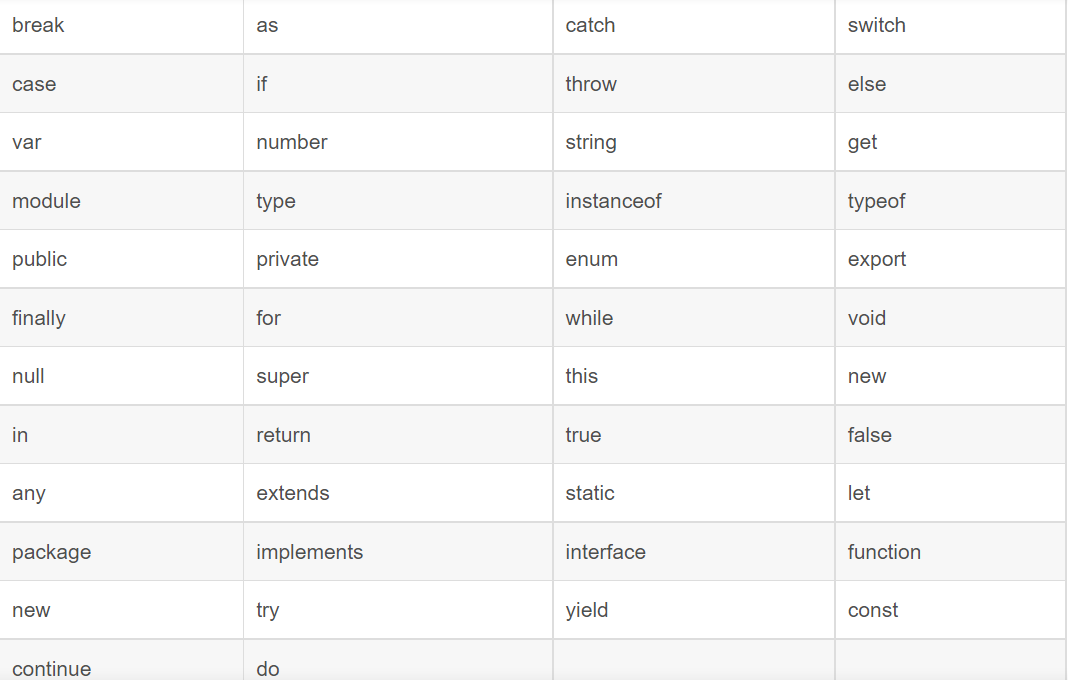Select the 'extends' keyword cell
1068x682 pixels.
(292, 494)
